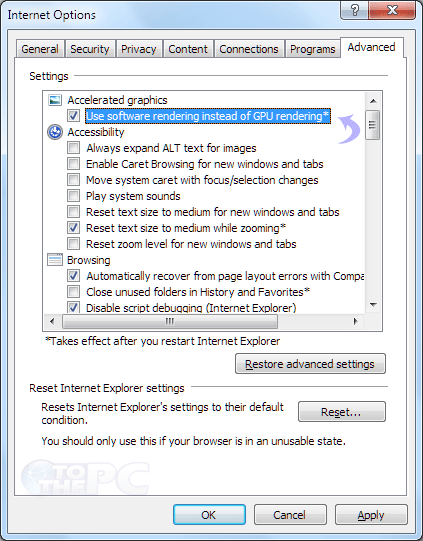
Task: Click the horizontal scroll left arrow
Action: point(52,322)
